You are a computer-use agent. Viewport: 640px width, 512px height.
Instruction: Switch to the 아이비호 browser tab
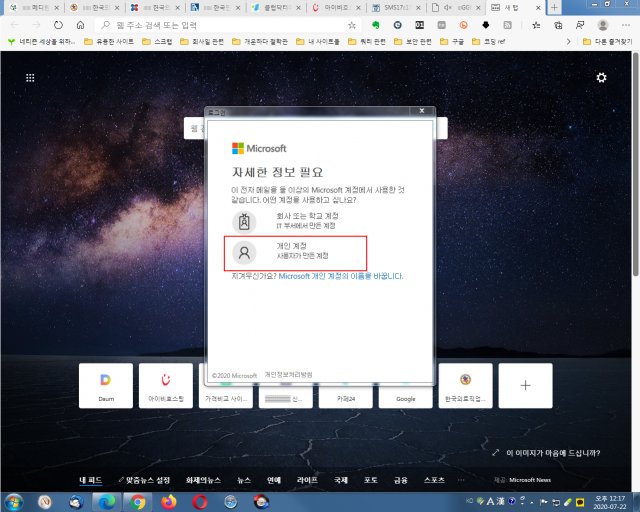[337, 8]
